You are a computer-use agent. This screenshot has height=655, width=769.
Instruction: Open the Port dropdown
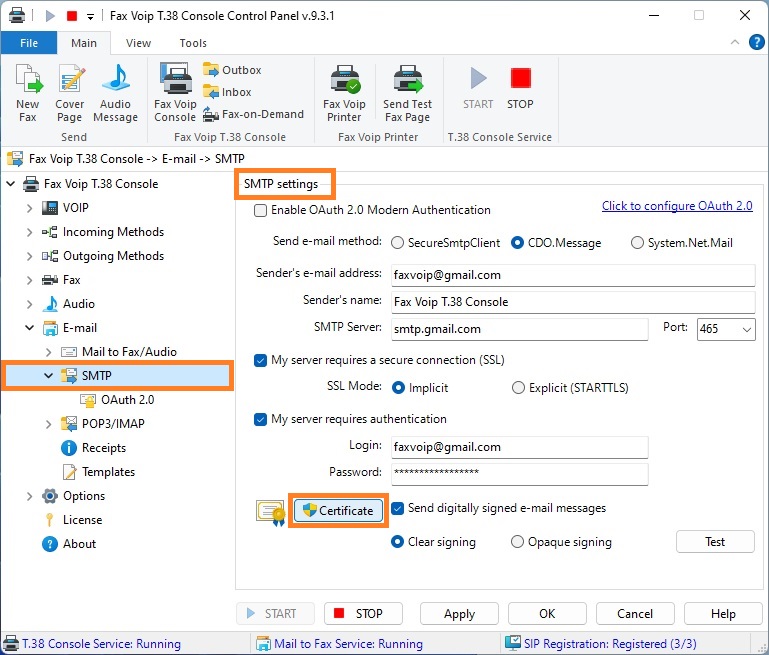point(746,329)
